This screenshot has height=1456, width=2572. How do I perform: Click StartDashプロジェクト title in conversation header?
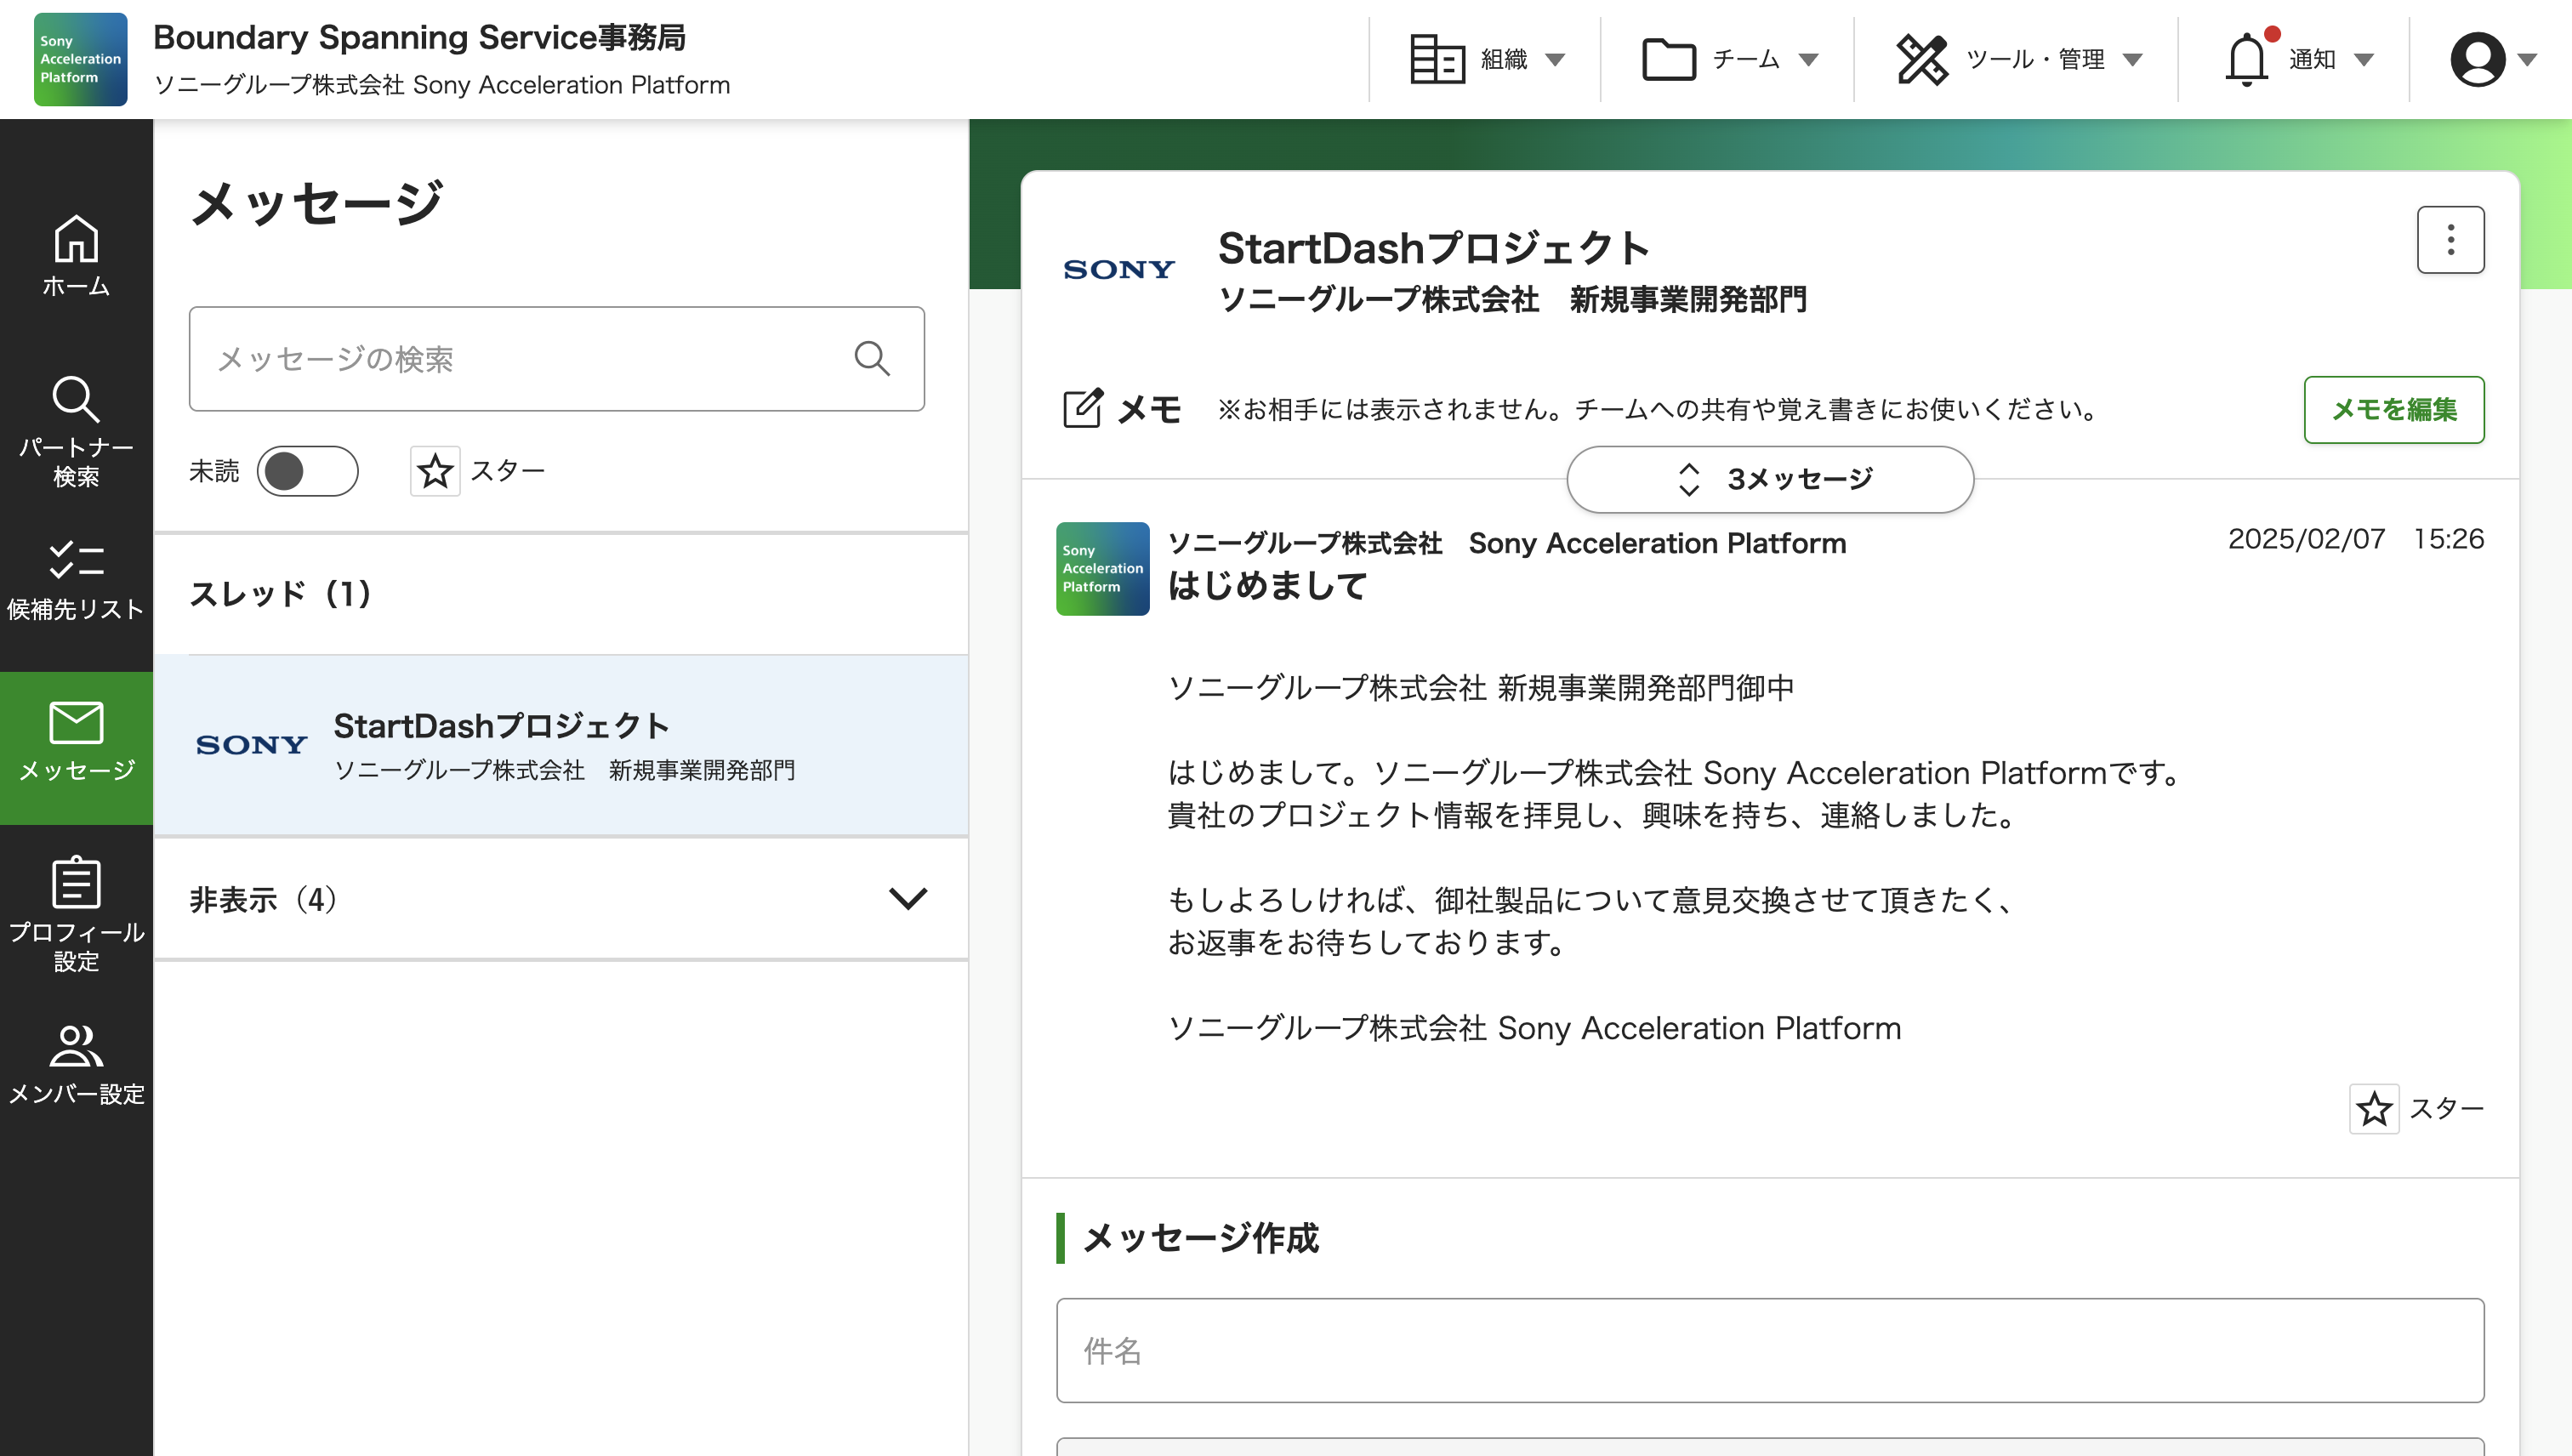pos(1433,248)
